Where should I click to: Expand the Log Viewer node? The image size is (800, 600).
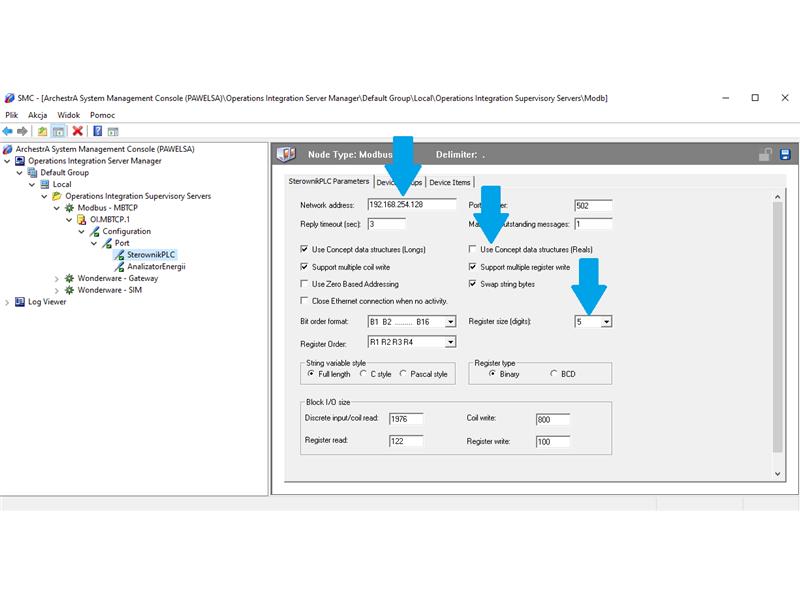[x=7, y=302]
